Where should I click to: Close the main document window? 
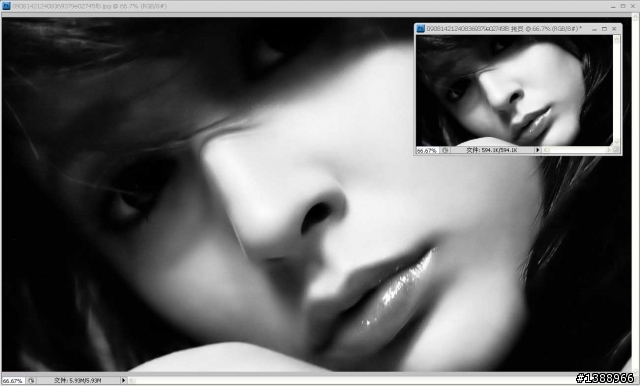633,6
